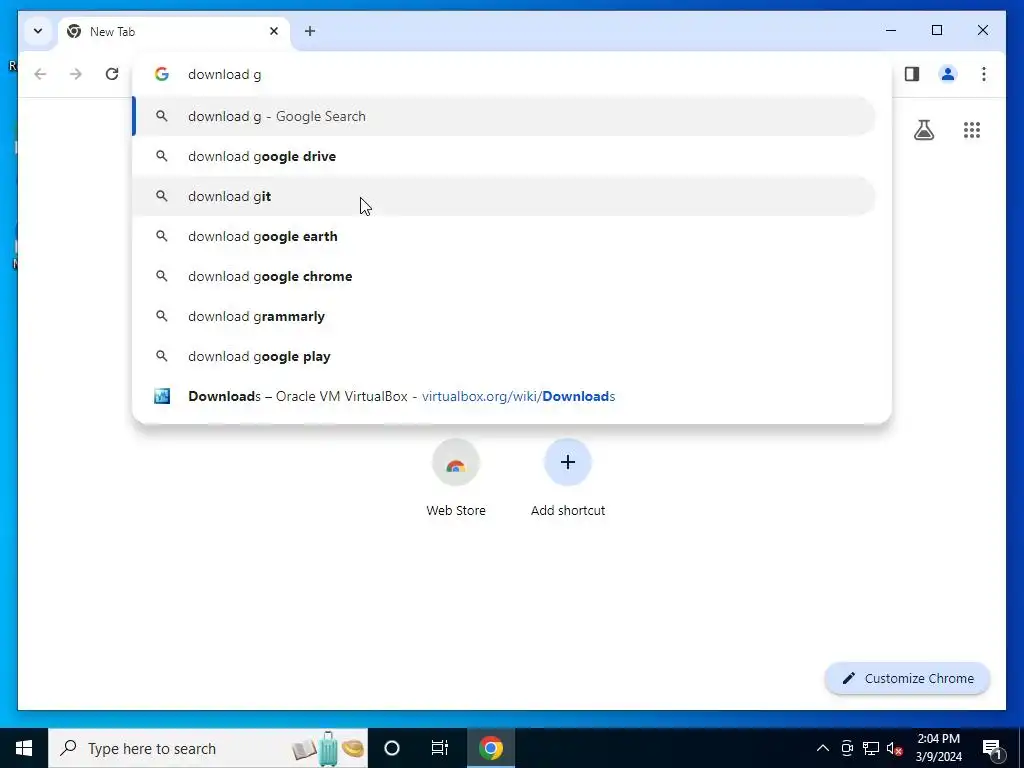Select the New Tab tab
The width and height of the screenshot is (1024, 768).
(x=173, y=31)
